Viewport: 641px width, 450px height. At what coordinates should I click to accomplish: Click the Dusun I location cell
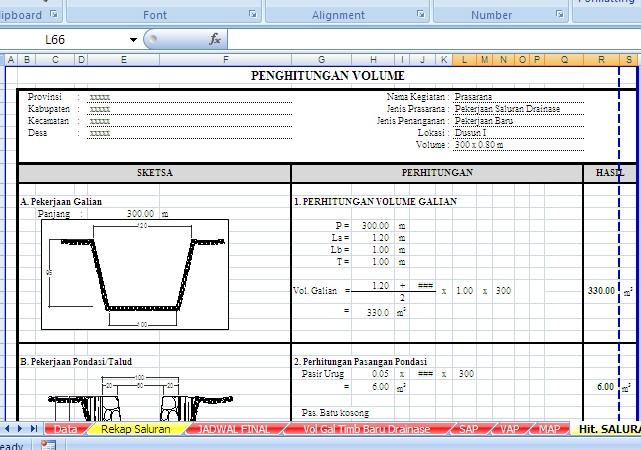470,133
